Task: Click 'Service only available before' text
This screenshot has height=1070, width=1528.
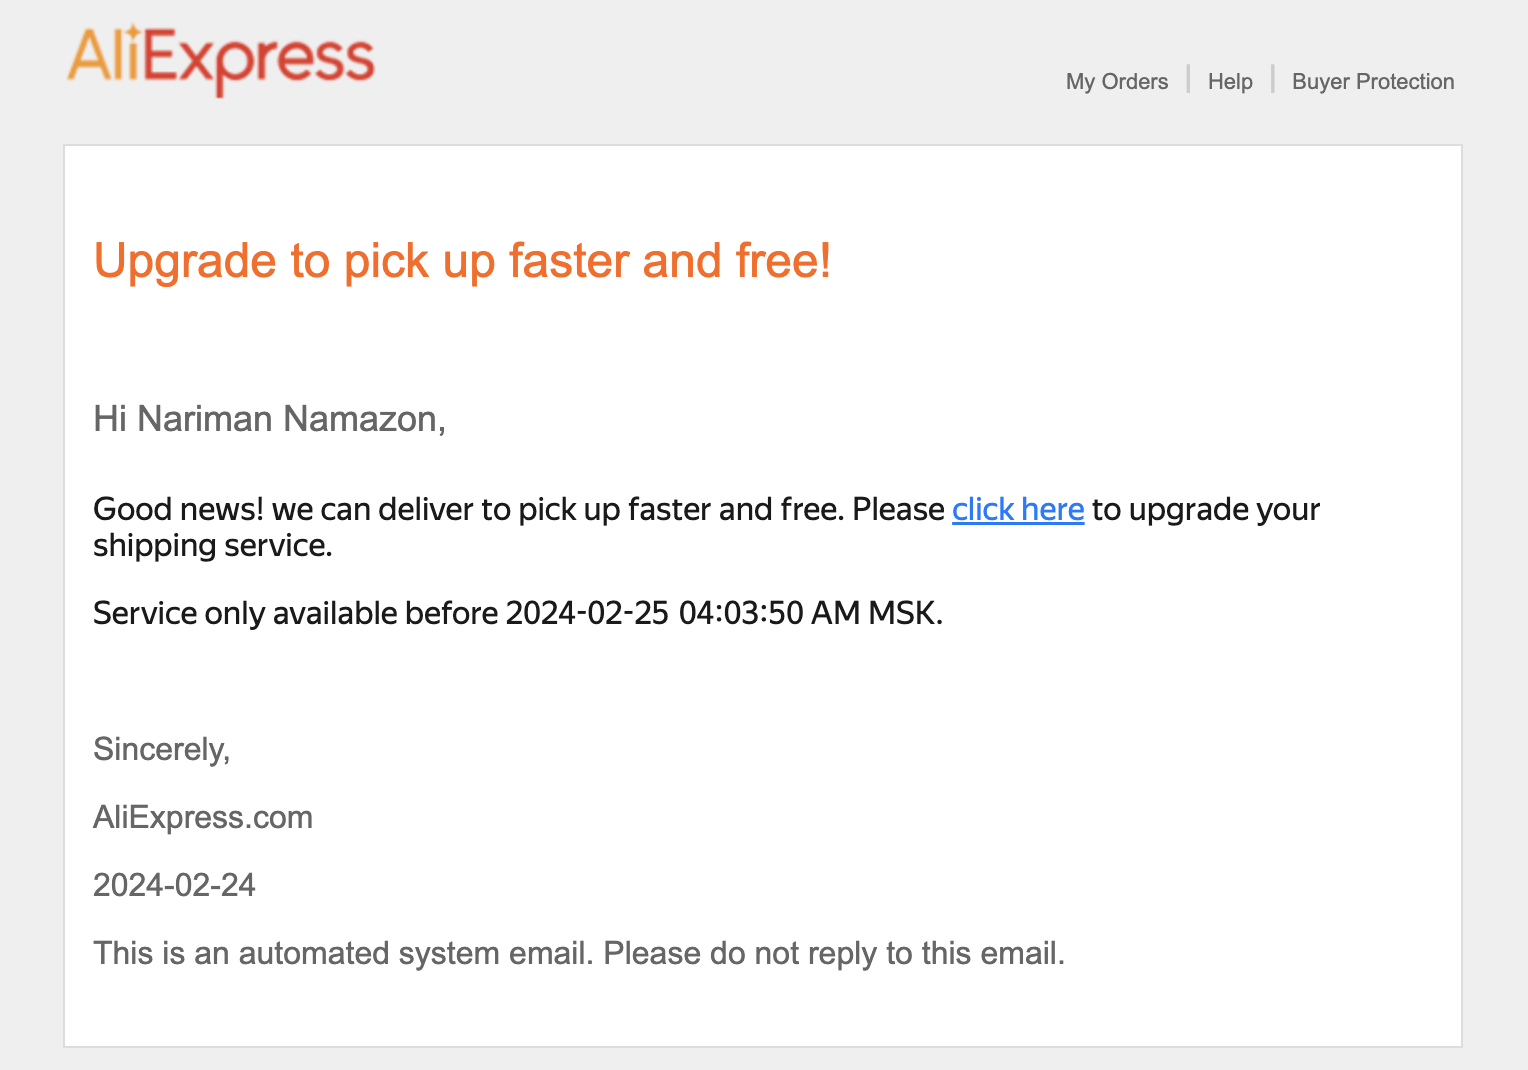Action: click(x=296, y=613)
